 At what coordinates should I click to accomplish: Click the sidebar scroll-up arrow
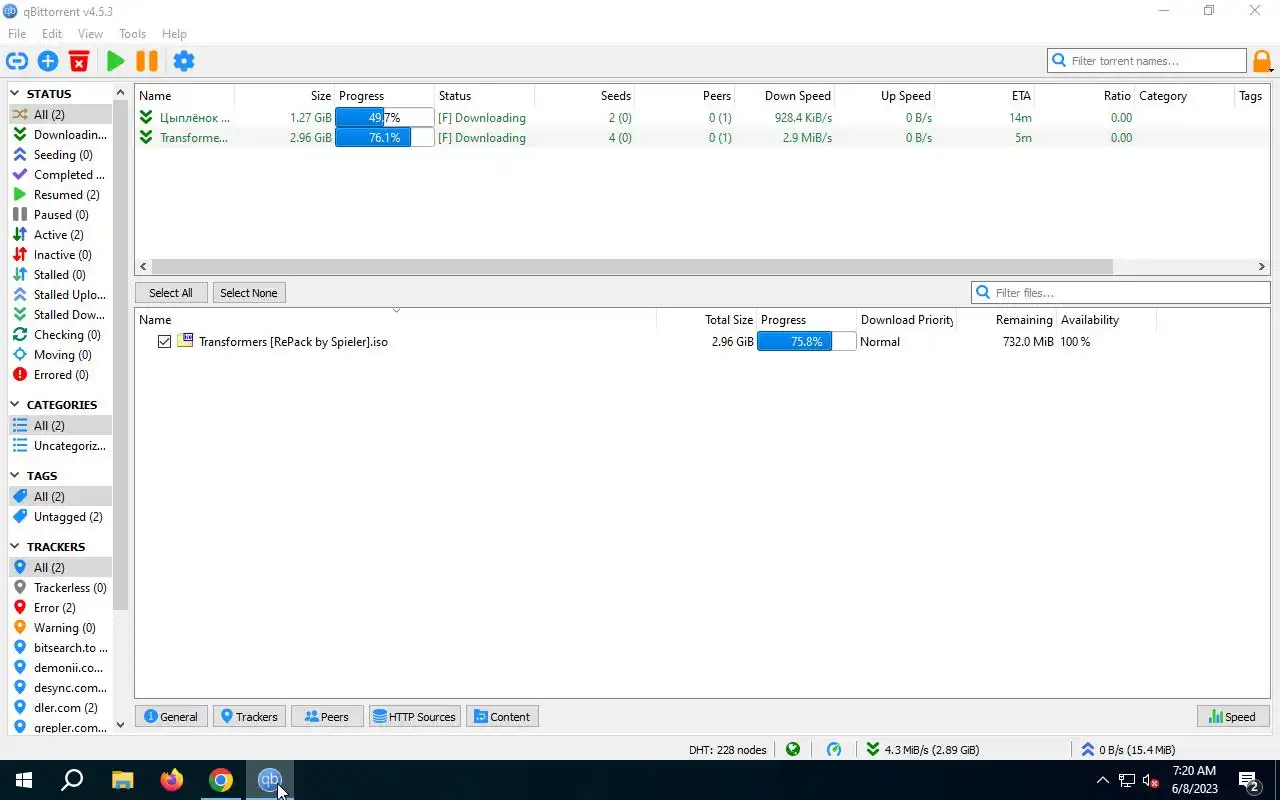coord(121,93)
